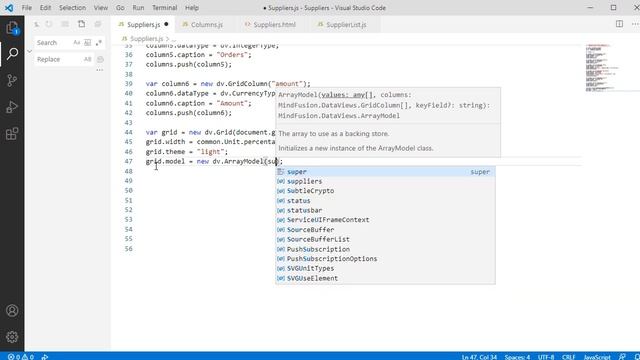Open the Source Control view
This screenshot has height=360, width=640.
(x=12, y=80)
